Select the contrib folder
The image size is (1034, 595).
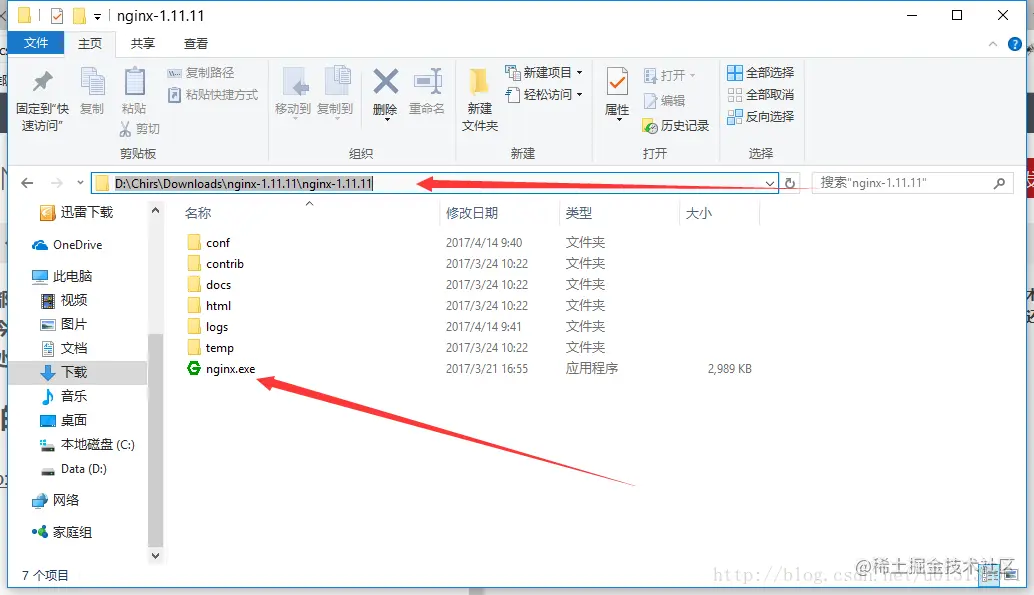pos(216,264)
